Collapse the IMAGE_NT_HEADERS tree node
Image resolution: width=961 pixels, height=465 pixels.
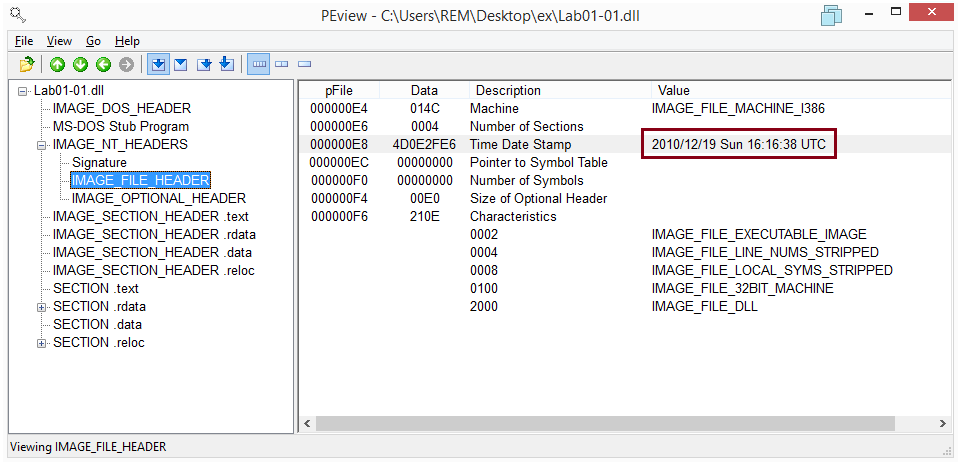(42, 145)
